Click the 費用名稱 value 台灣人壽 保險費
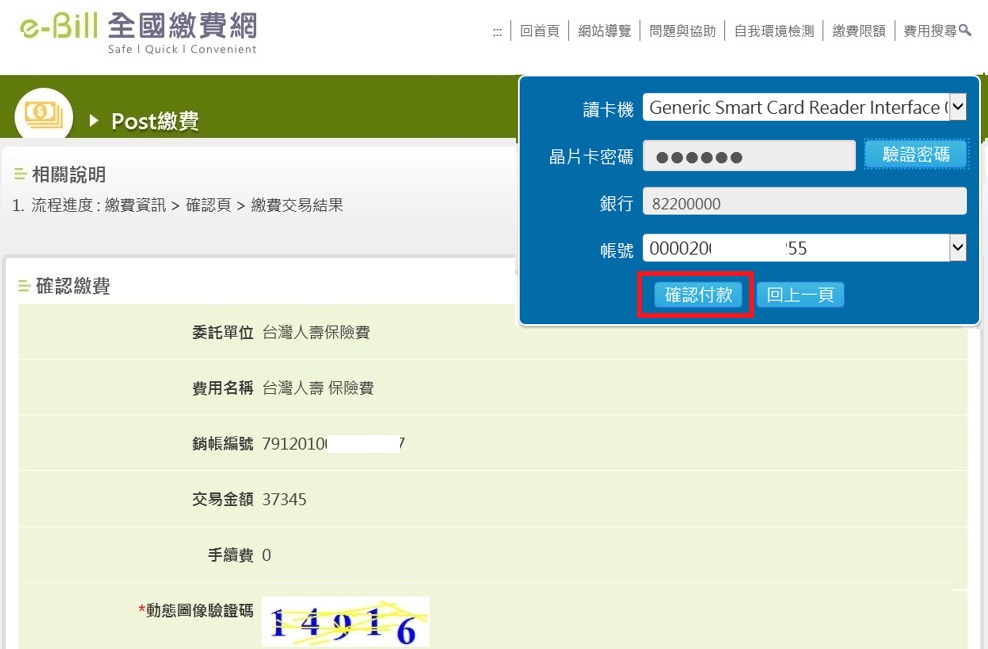The width and height of the screenshot is (988, 649). [318, 388]
